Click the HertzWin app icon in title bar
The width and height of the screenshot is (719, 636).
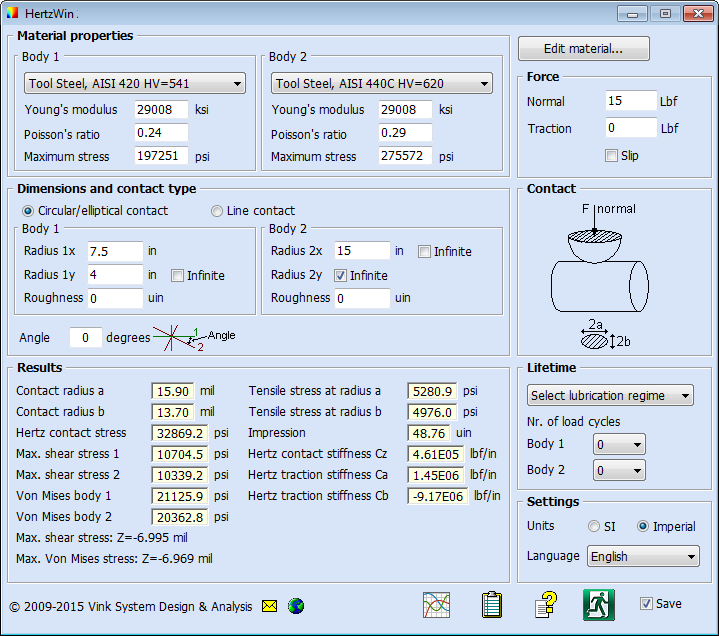pyautogui.click(x=14, y=14)
